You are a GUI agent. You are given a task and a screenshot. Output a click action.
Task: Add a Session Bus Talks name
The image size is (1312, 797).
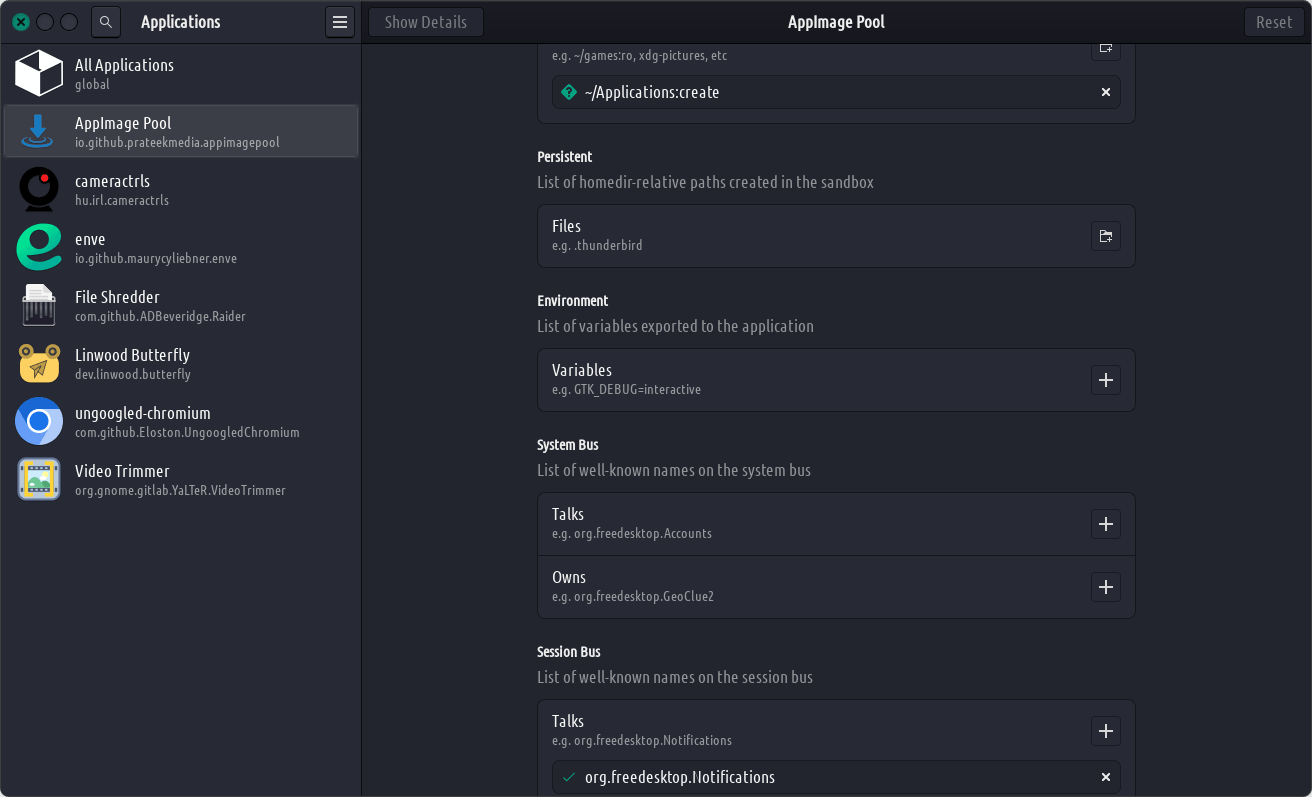pos(1105,731)
